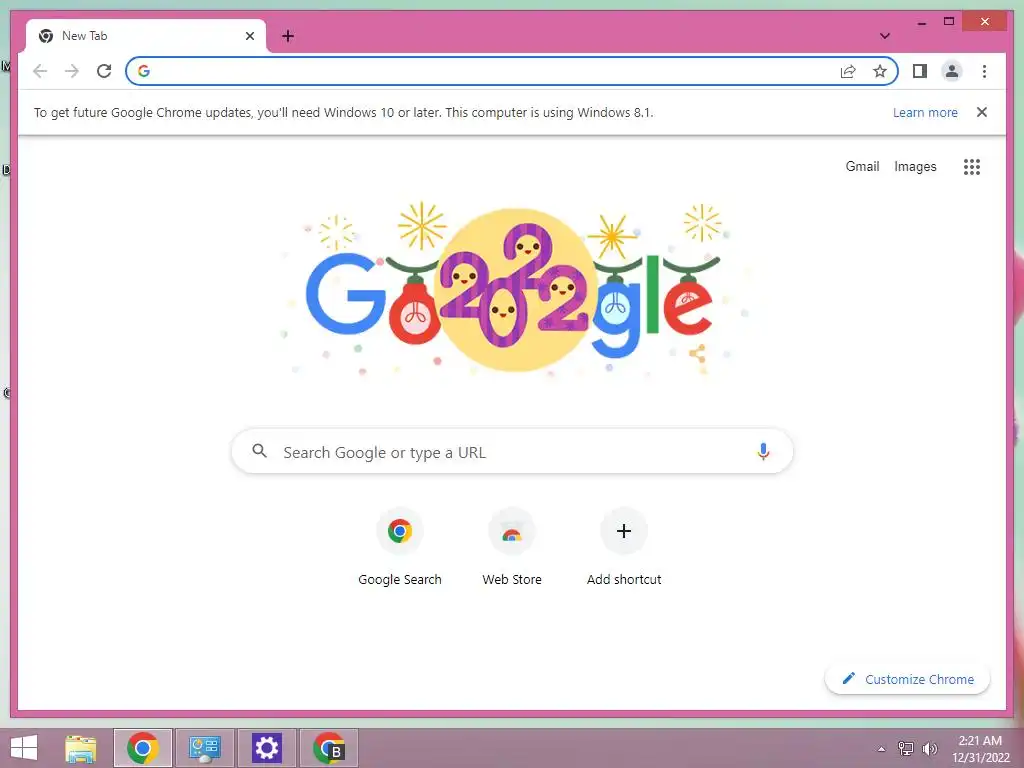
Task: Close the New Tab tab
Action: click(249, 36)
